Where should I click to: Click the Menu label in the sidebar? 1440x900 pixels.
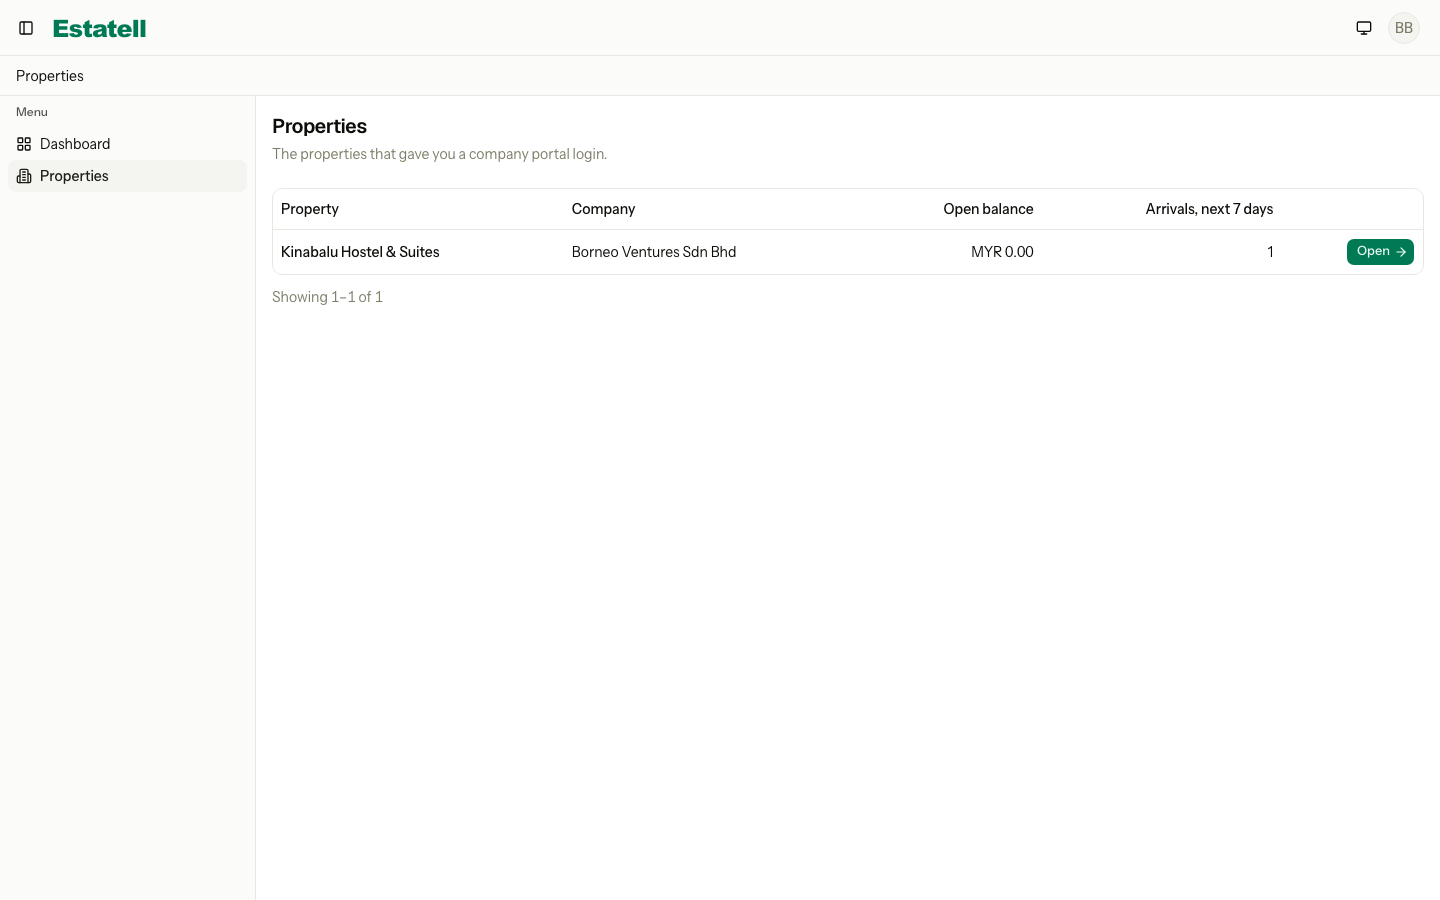pyautogui.click(x=32, y=112)
